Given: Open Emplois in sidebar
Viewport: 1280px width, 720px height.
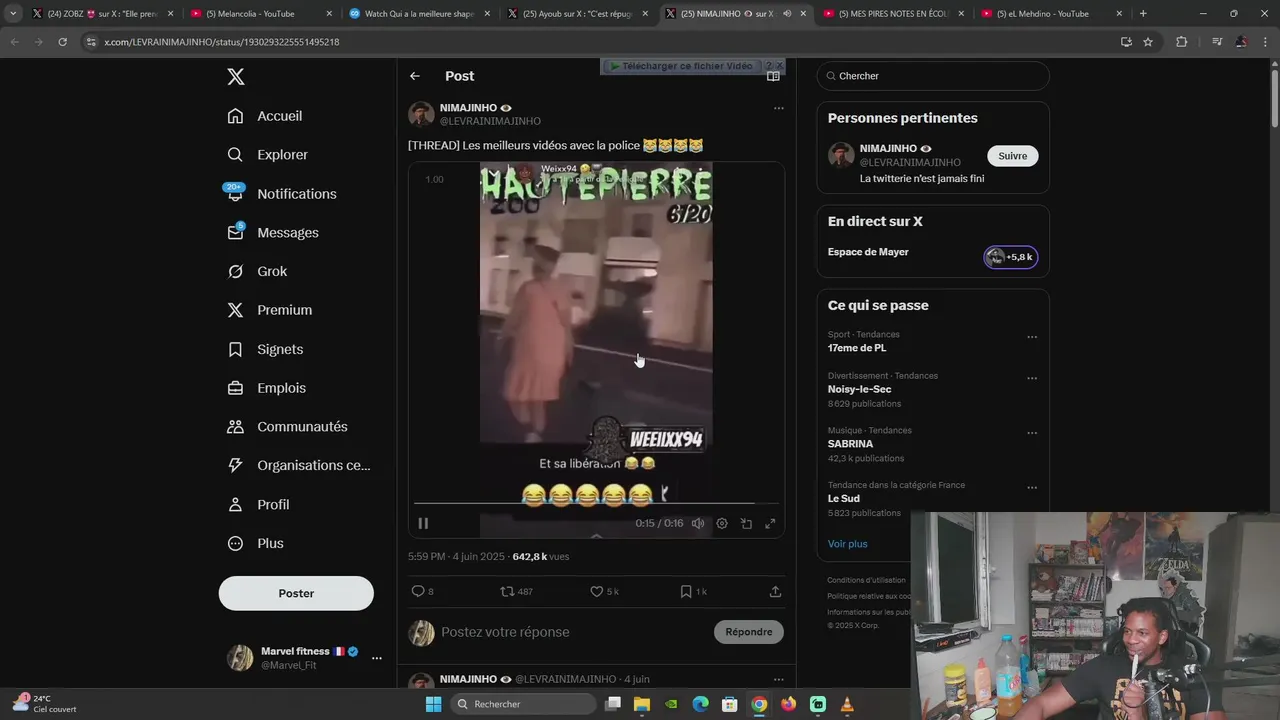Looking at the screenshot, I should (x=267, y=388).
